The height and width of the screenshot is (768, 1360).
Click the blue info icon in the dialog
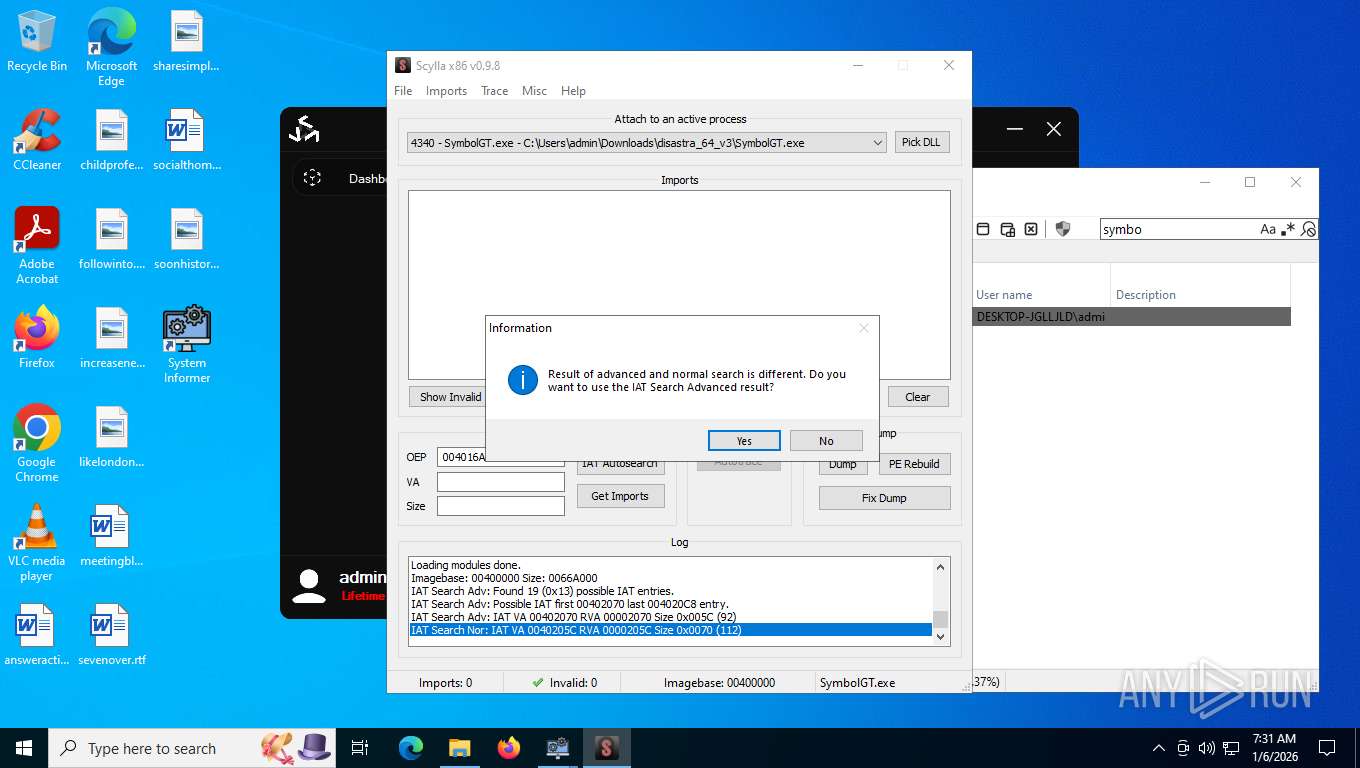pyautogui.click(x=523, y=380)
